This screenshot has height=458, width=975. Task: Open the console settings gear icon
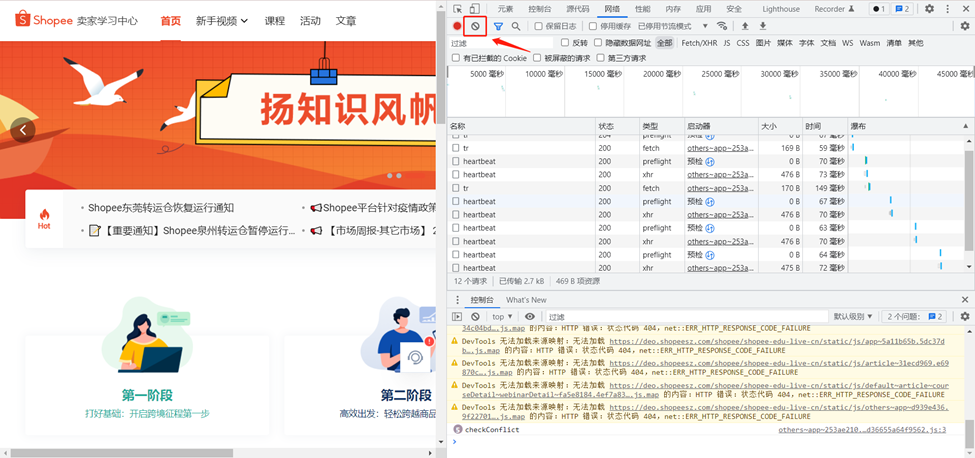click(964, 316)
